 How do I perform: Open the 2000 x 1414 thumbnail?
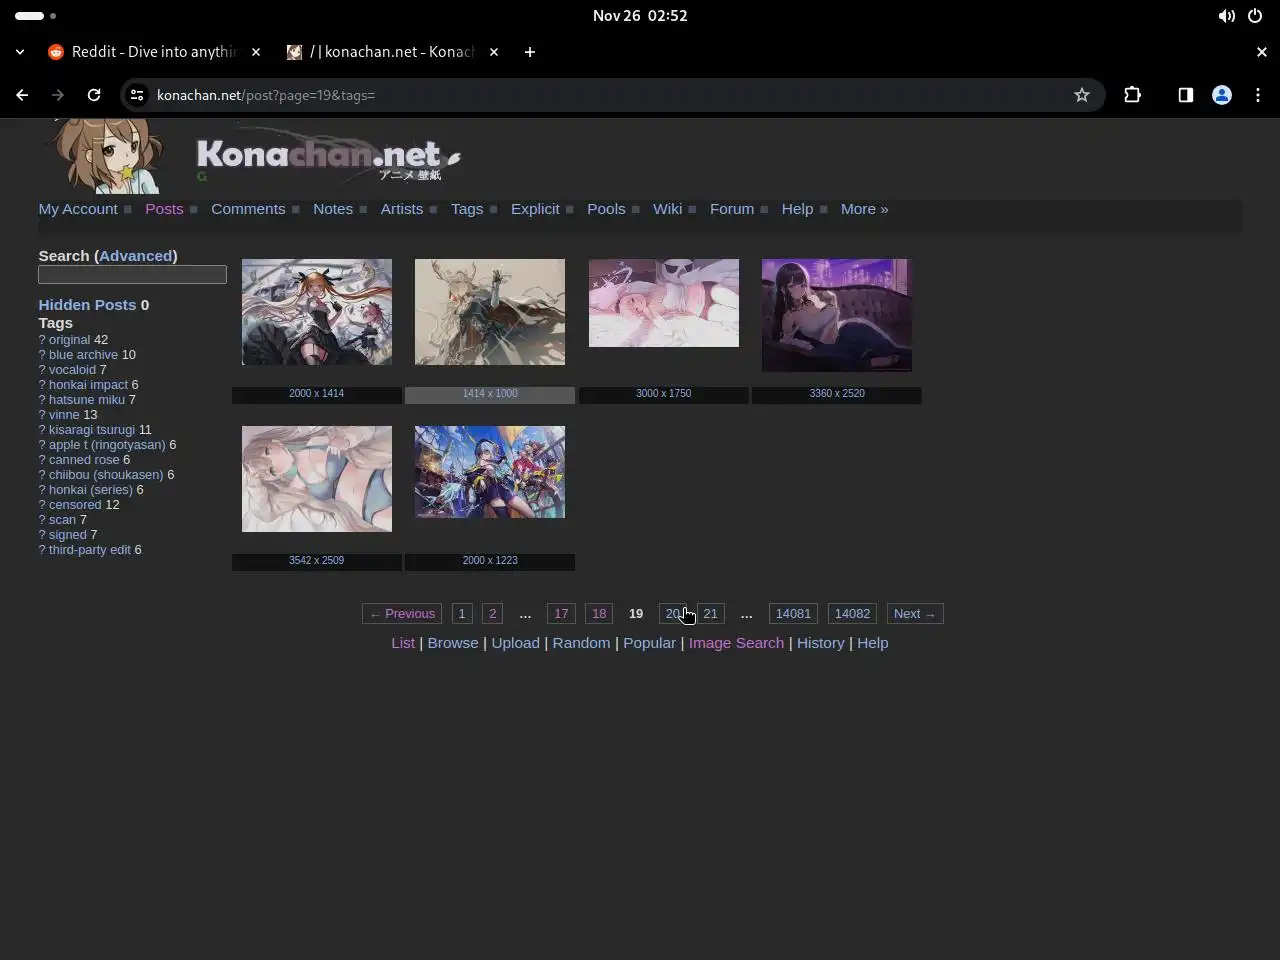click(317, 312)
